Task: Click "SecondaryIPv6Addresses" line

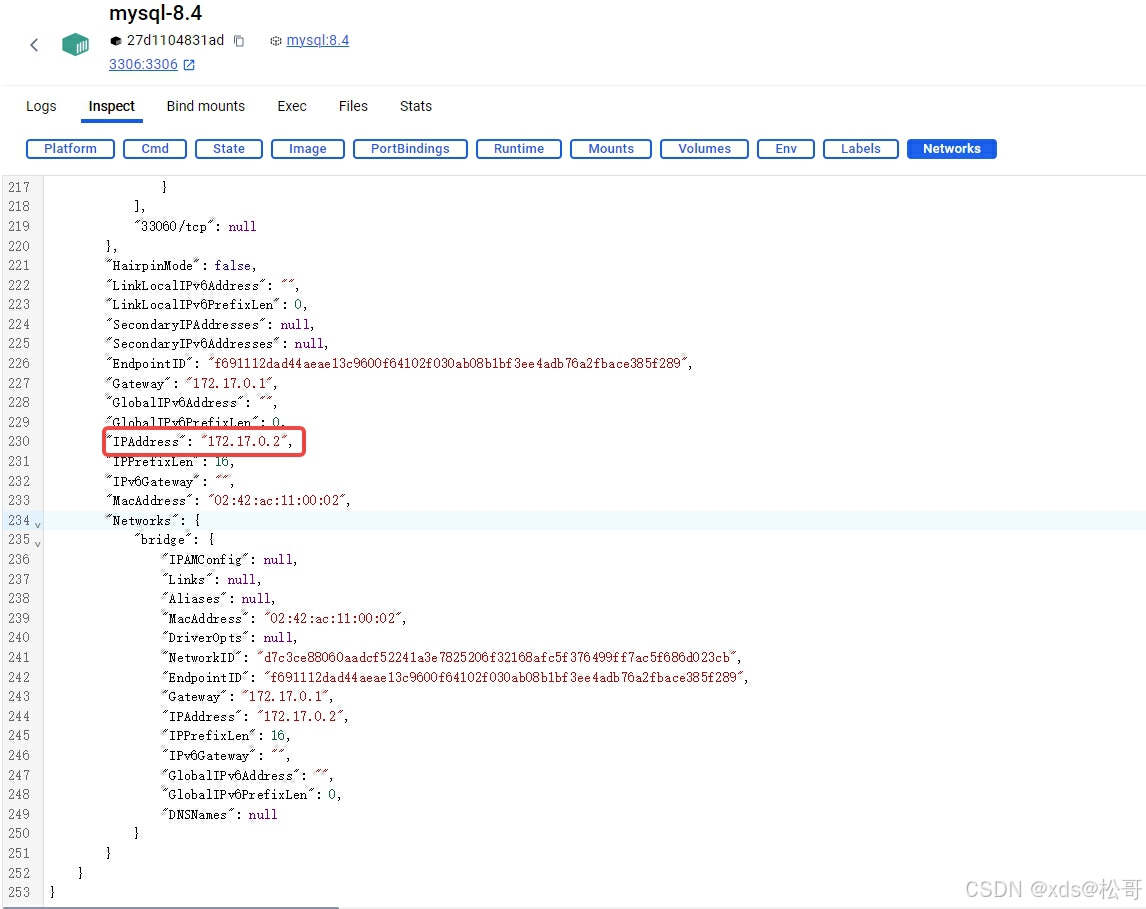Action: coord(217,343)
